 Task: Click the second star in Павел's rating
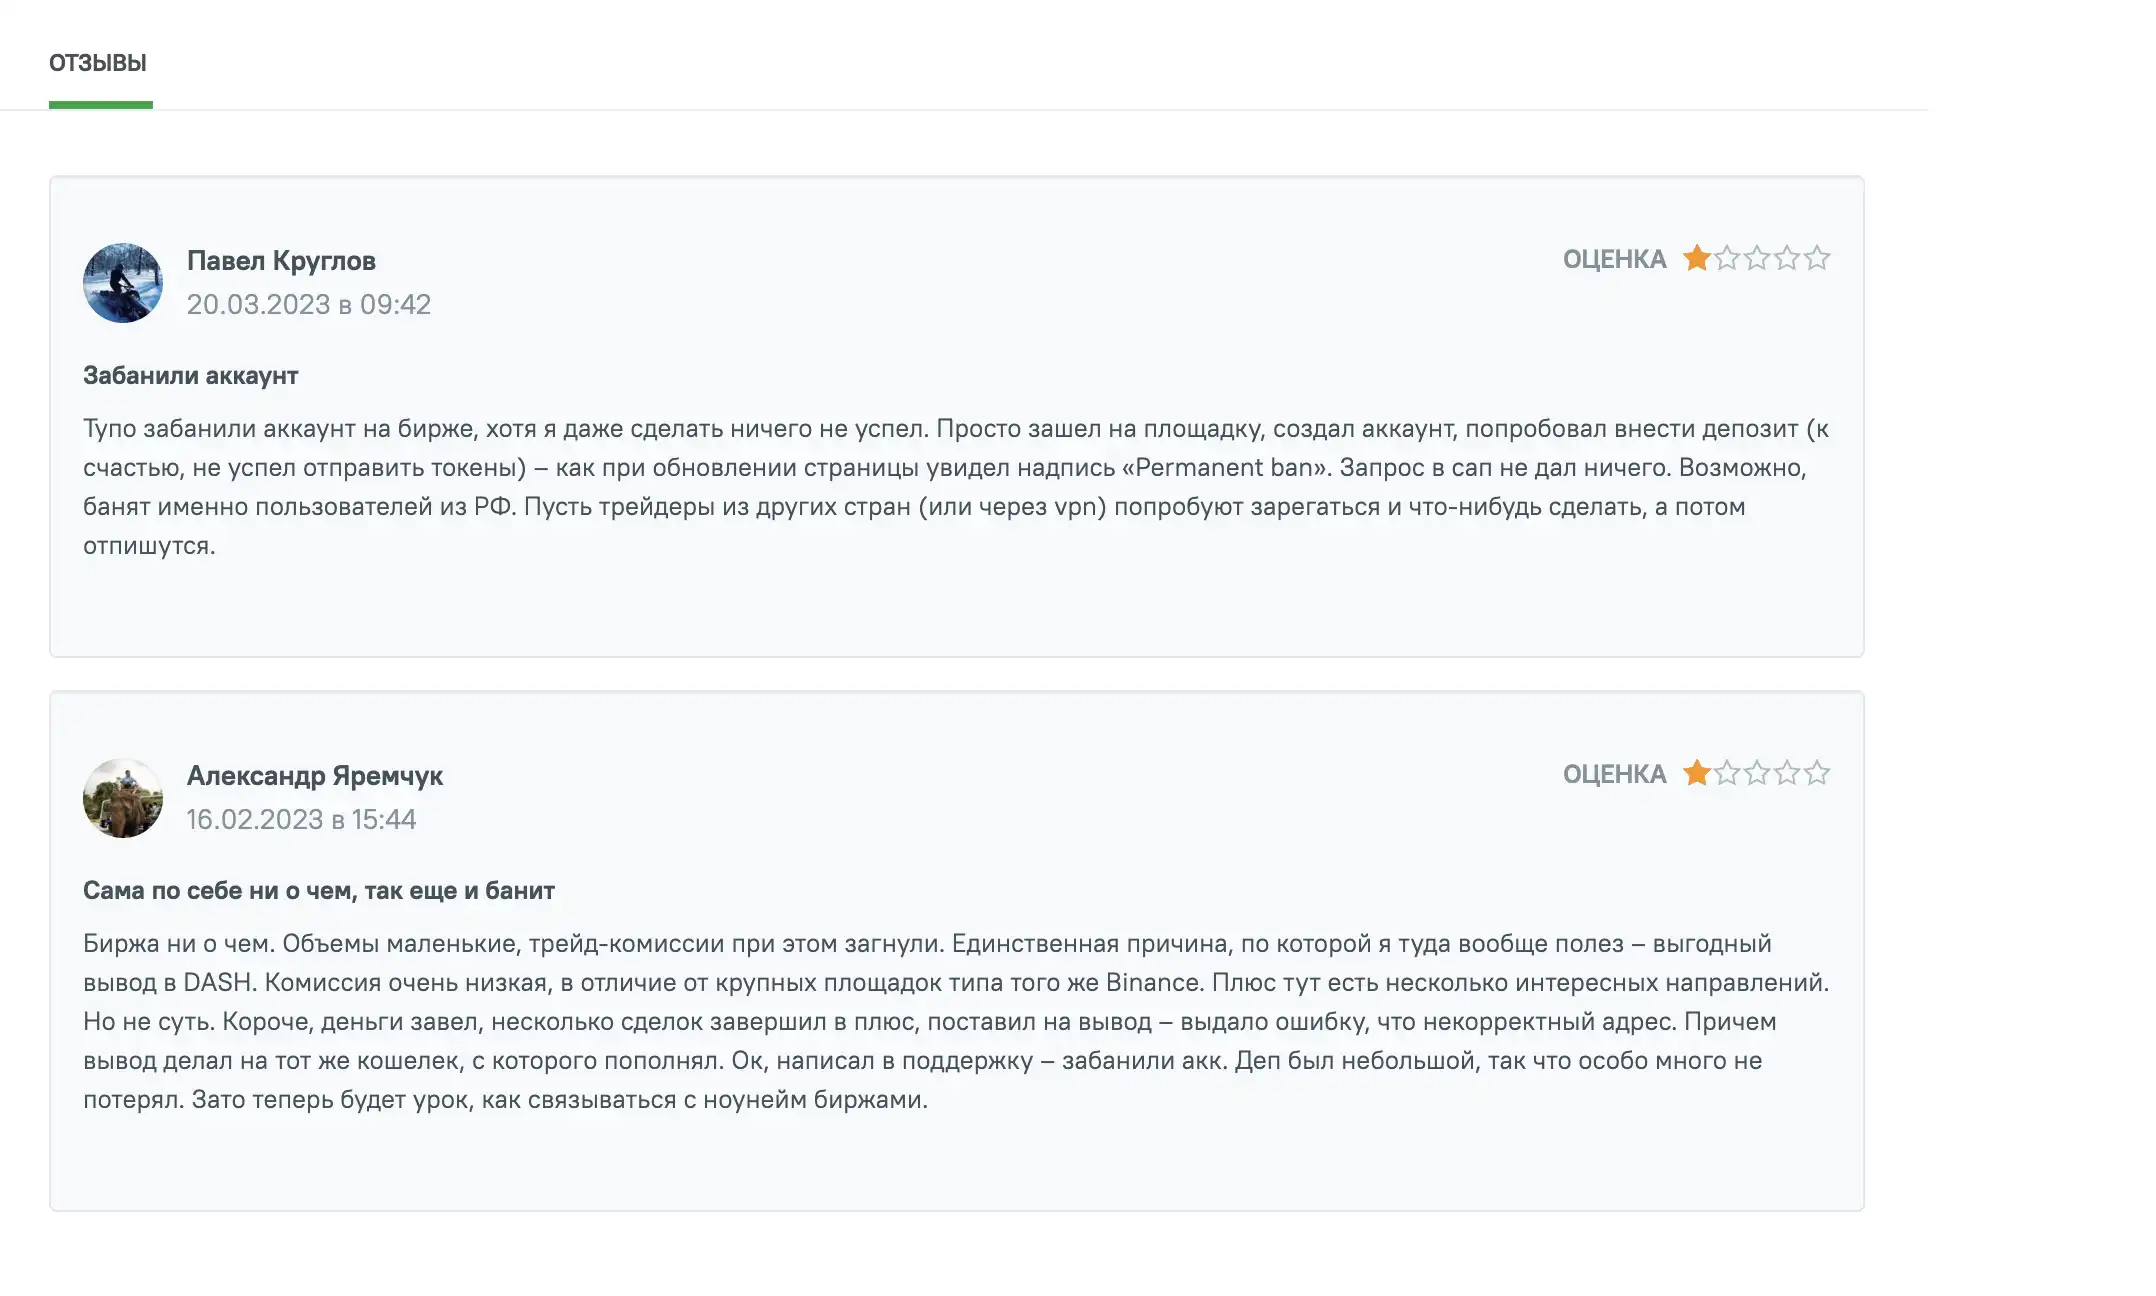point(1727,258)
